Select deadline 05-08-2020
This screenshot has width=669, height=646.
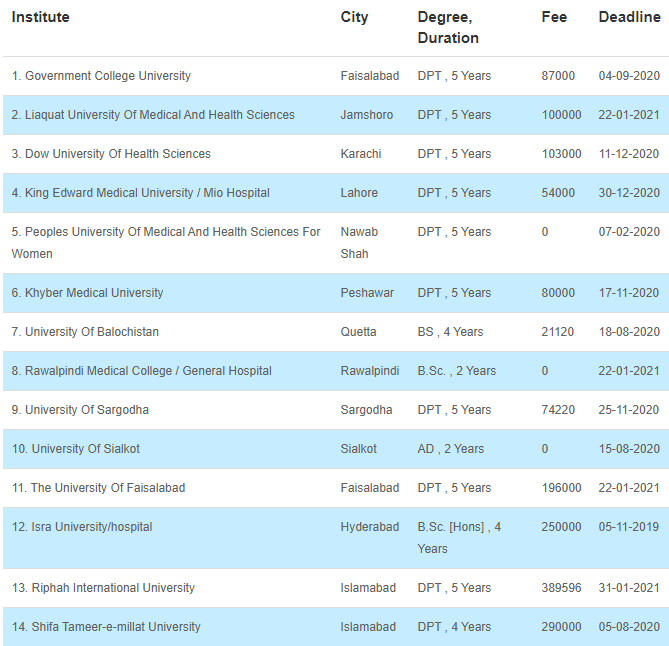pos(629,627)
